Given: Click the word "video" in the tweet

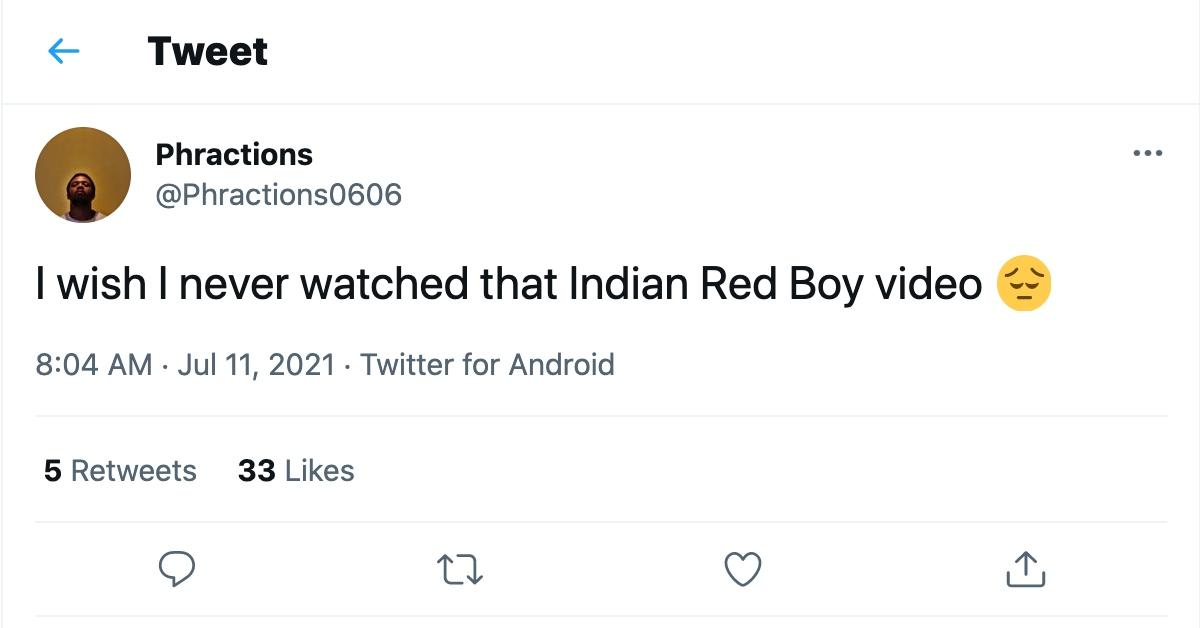Looking at the screenshot, I should (929, 286).
